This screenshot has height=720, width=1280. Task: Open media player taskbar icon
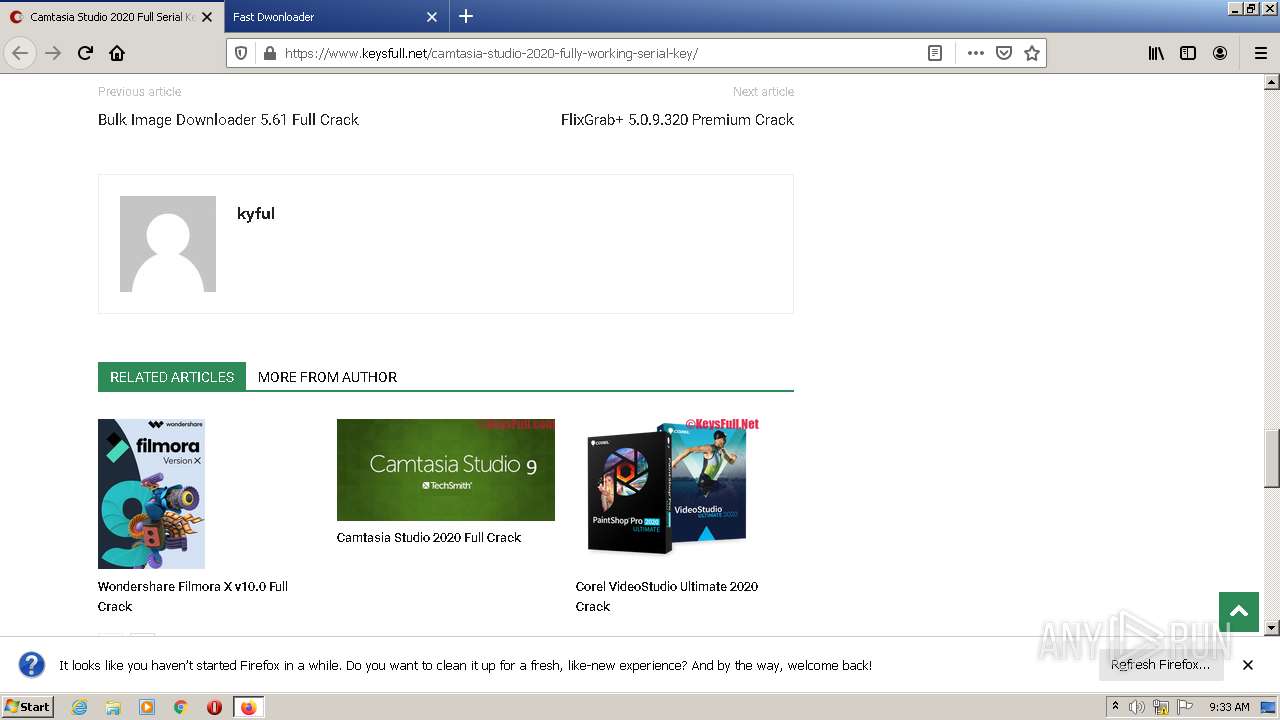147,707
